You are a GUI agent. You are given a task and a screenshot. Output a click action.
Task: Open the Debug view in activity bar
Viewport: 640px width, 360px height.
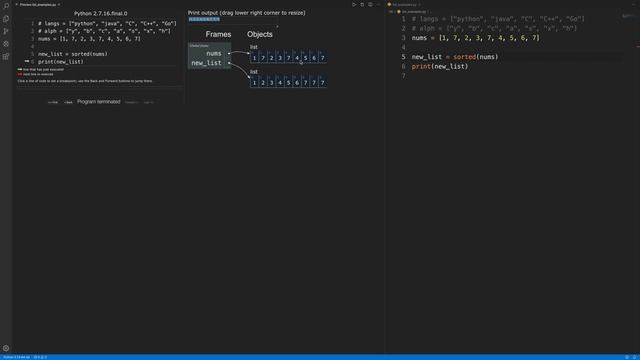click(6, 44)
